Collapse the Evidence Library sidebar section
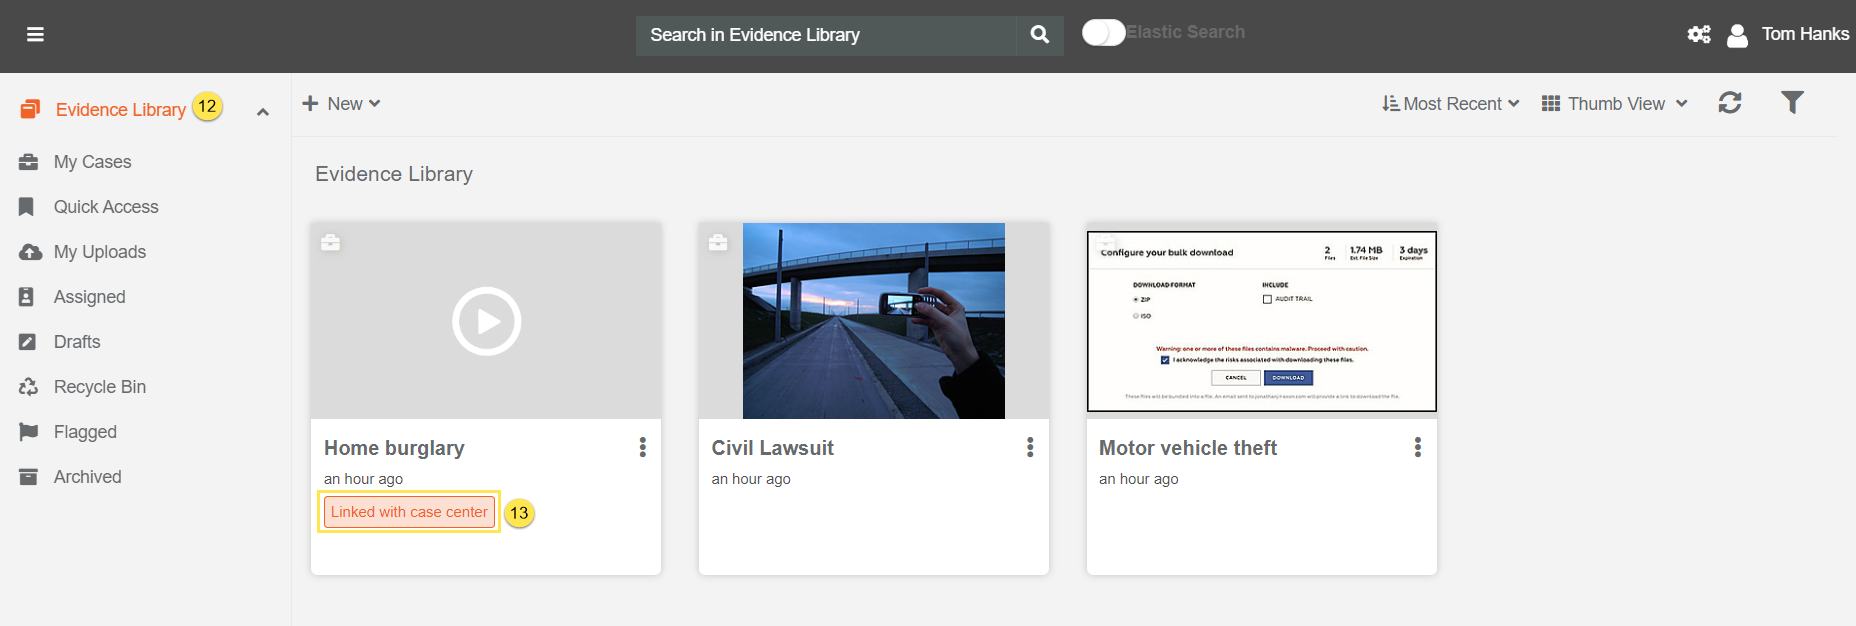The width and height of the screenshot is (1856, 626). click(263, 112)
